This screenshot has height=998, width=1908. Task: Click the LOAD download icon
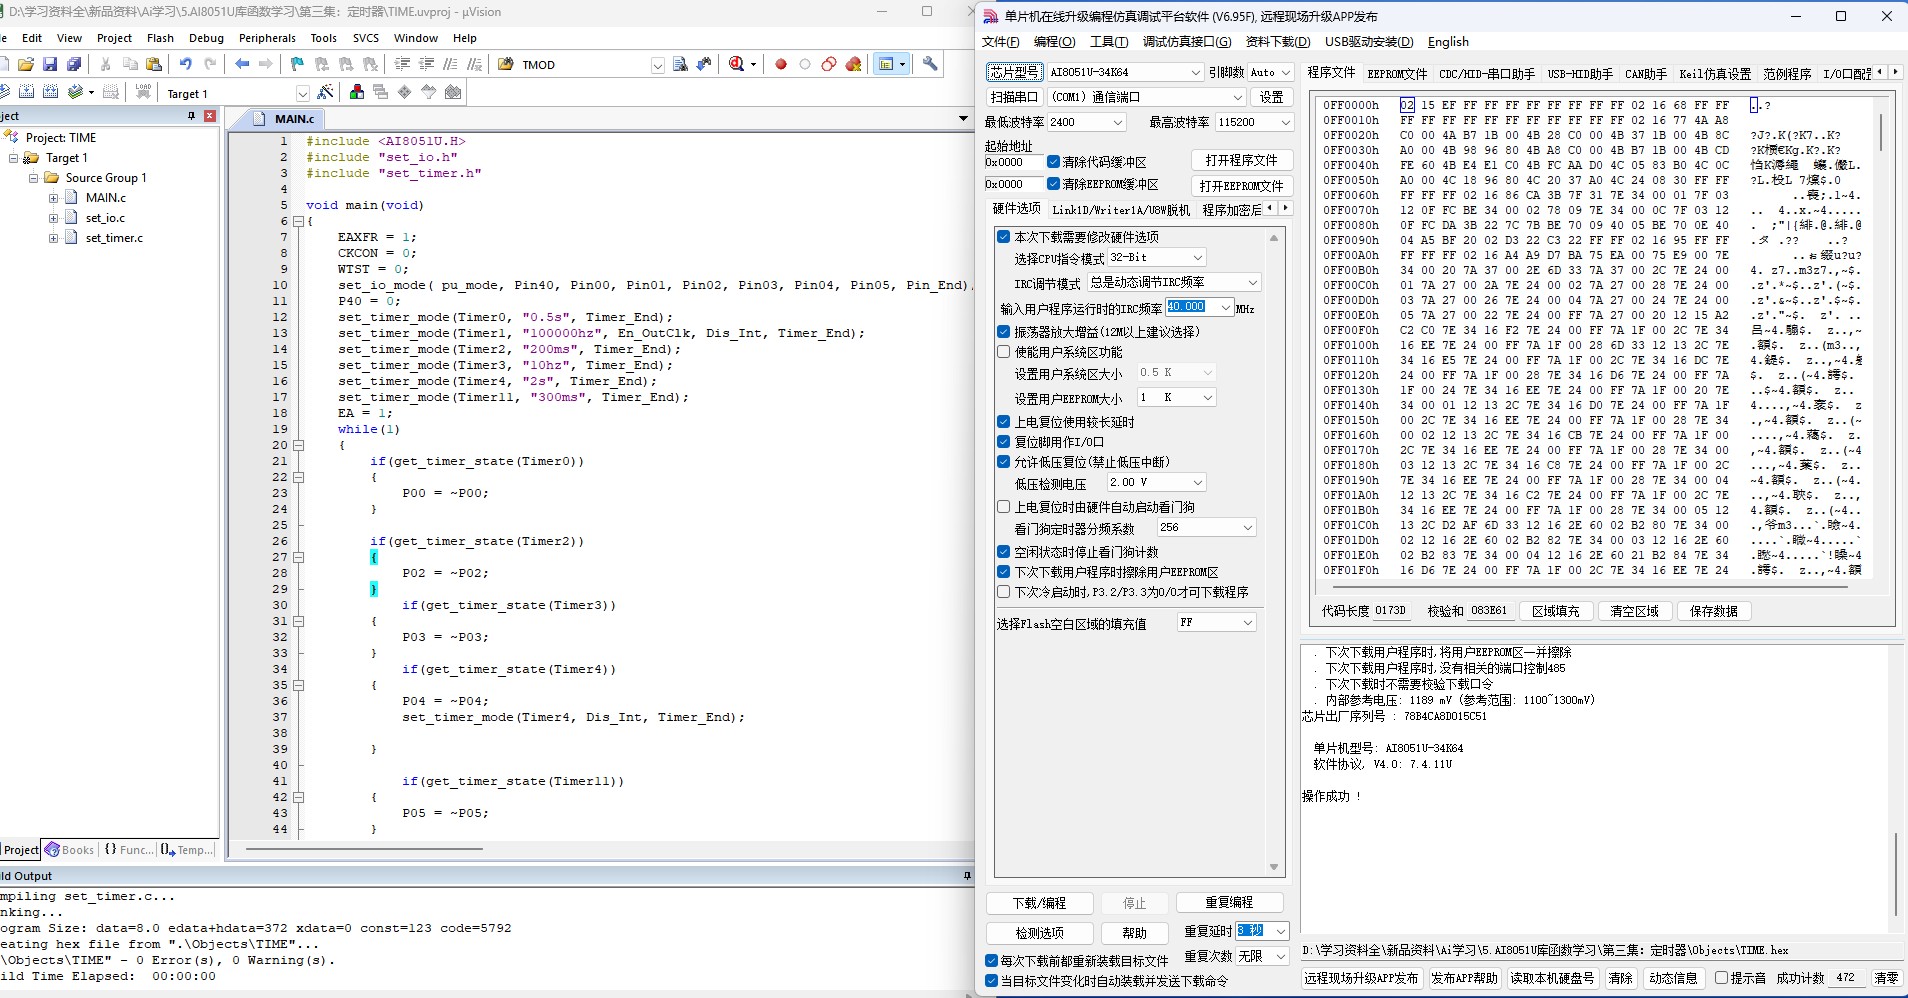pos(143,92)
